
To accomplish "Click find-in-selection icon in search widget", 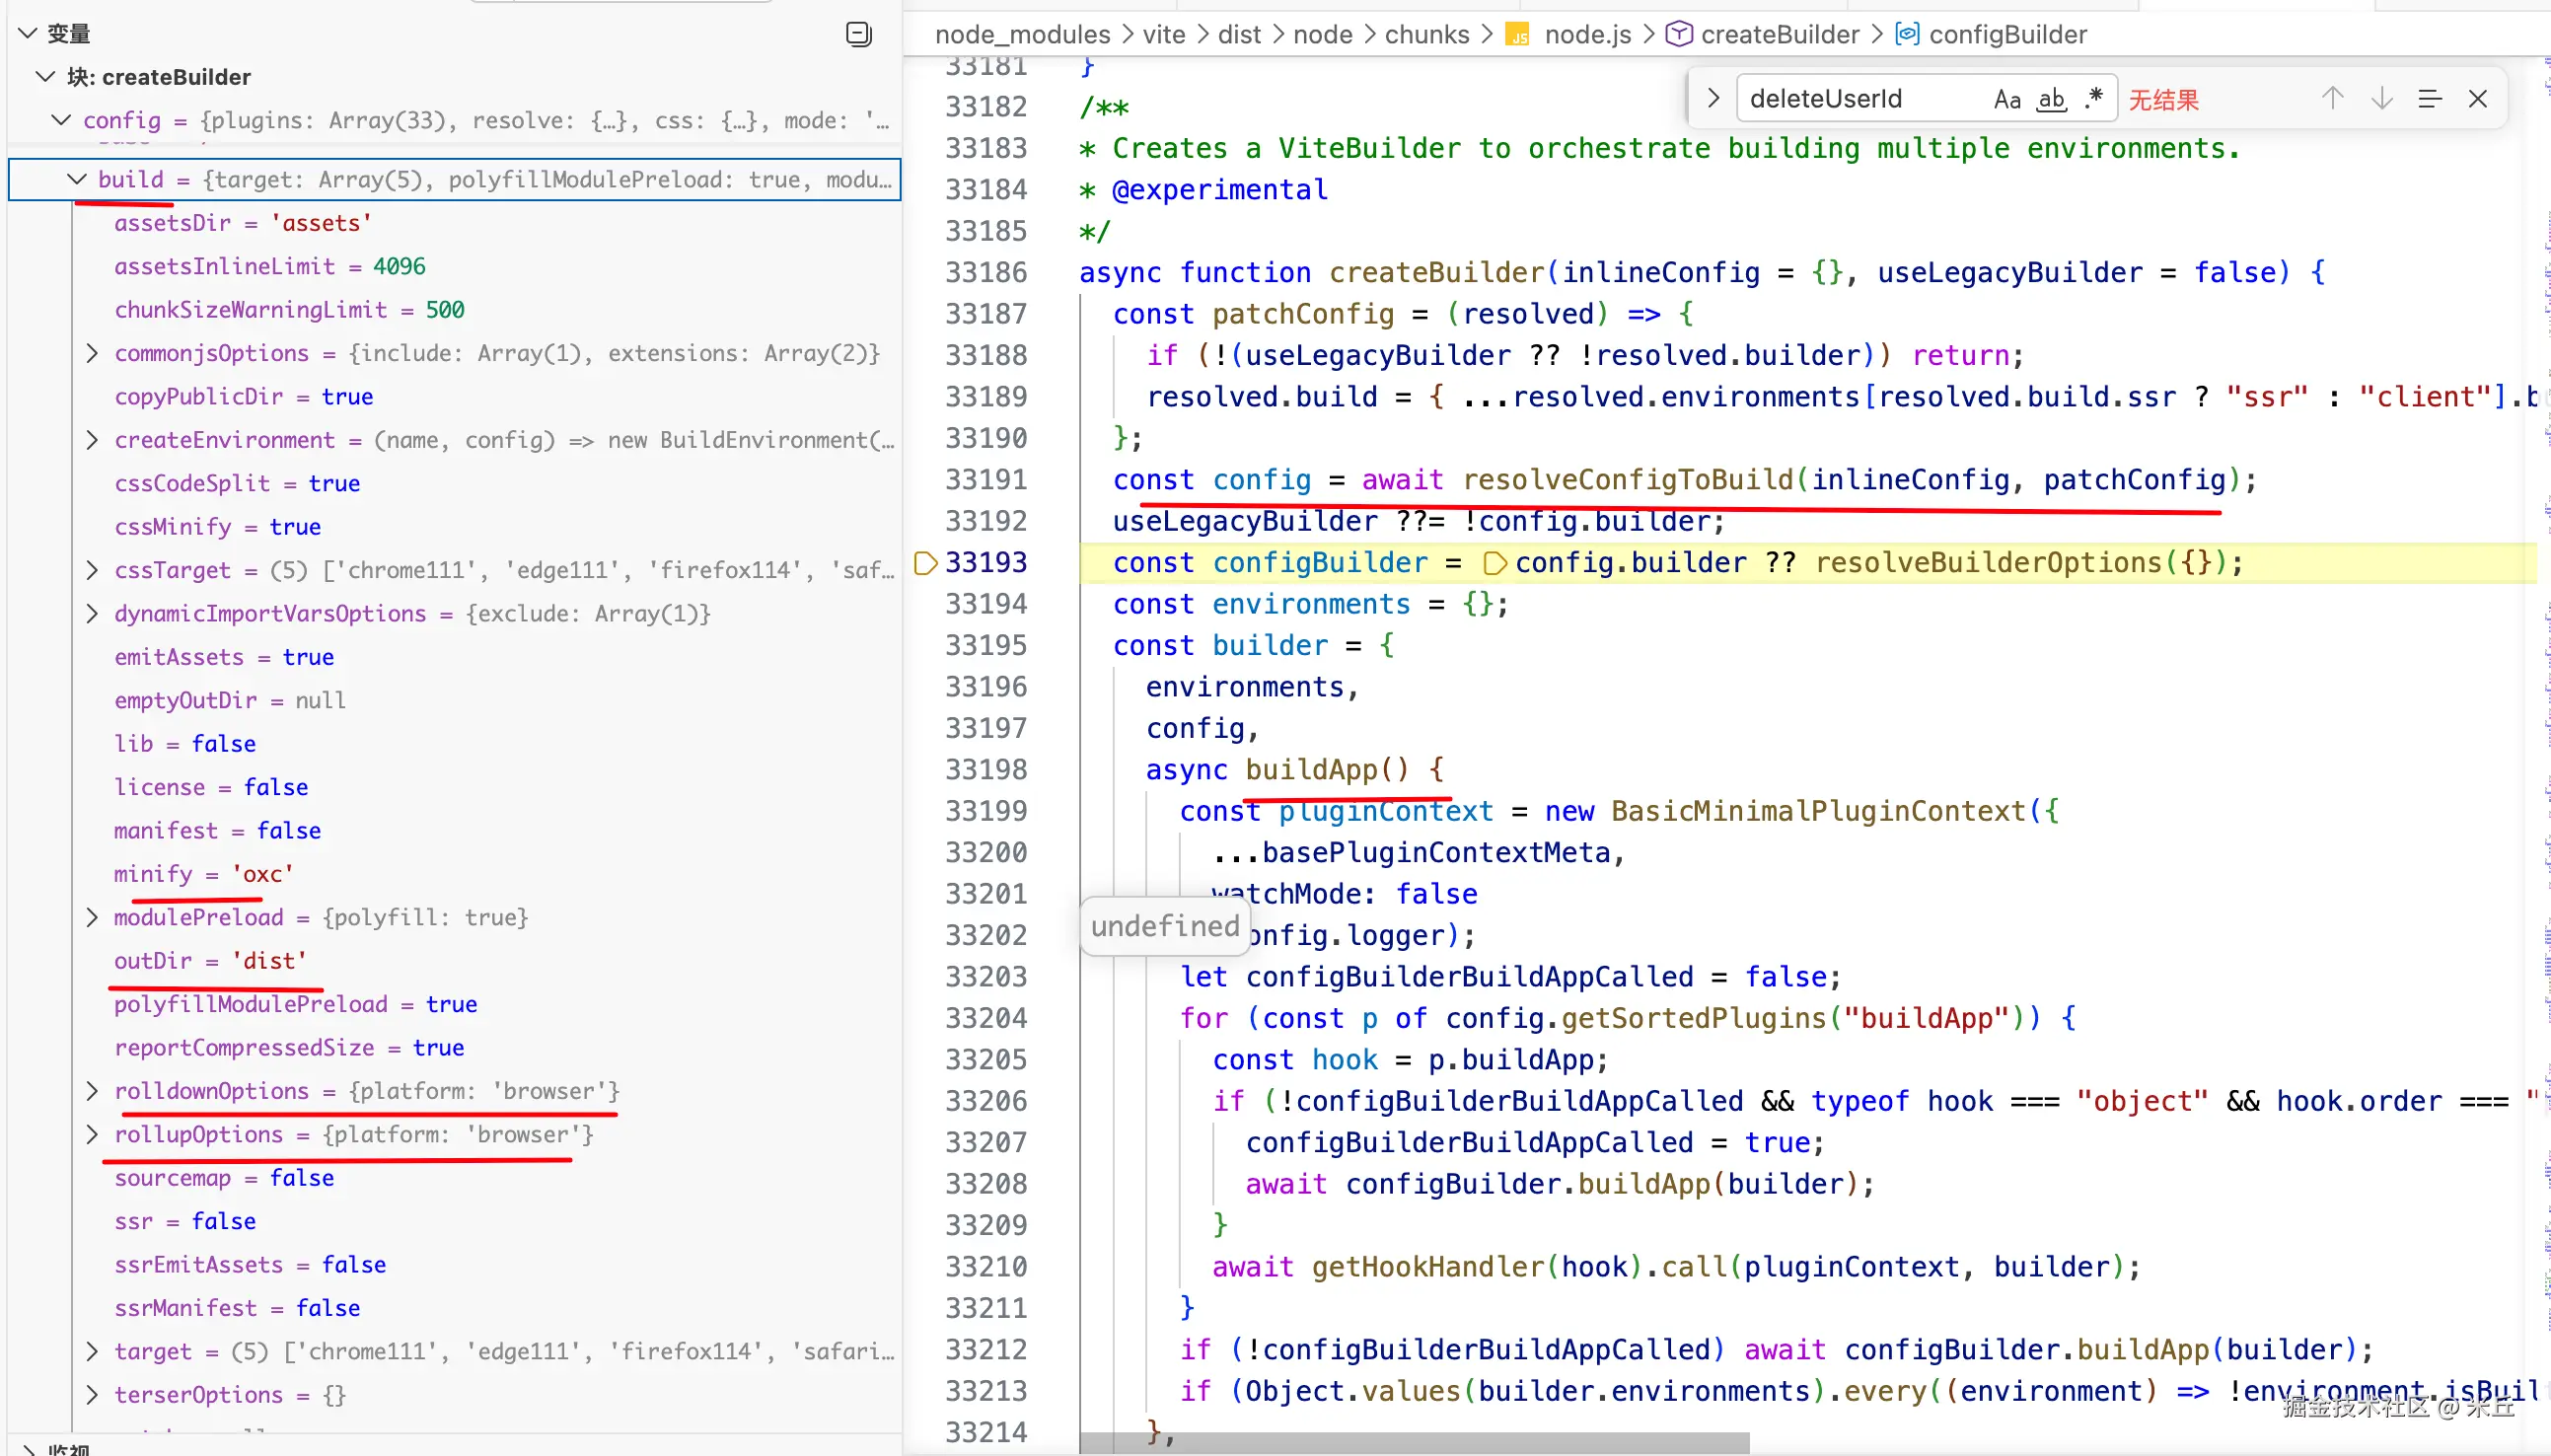I will (x=2430, y=99).
